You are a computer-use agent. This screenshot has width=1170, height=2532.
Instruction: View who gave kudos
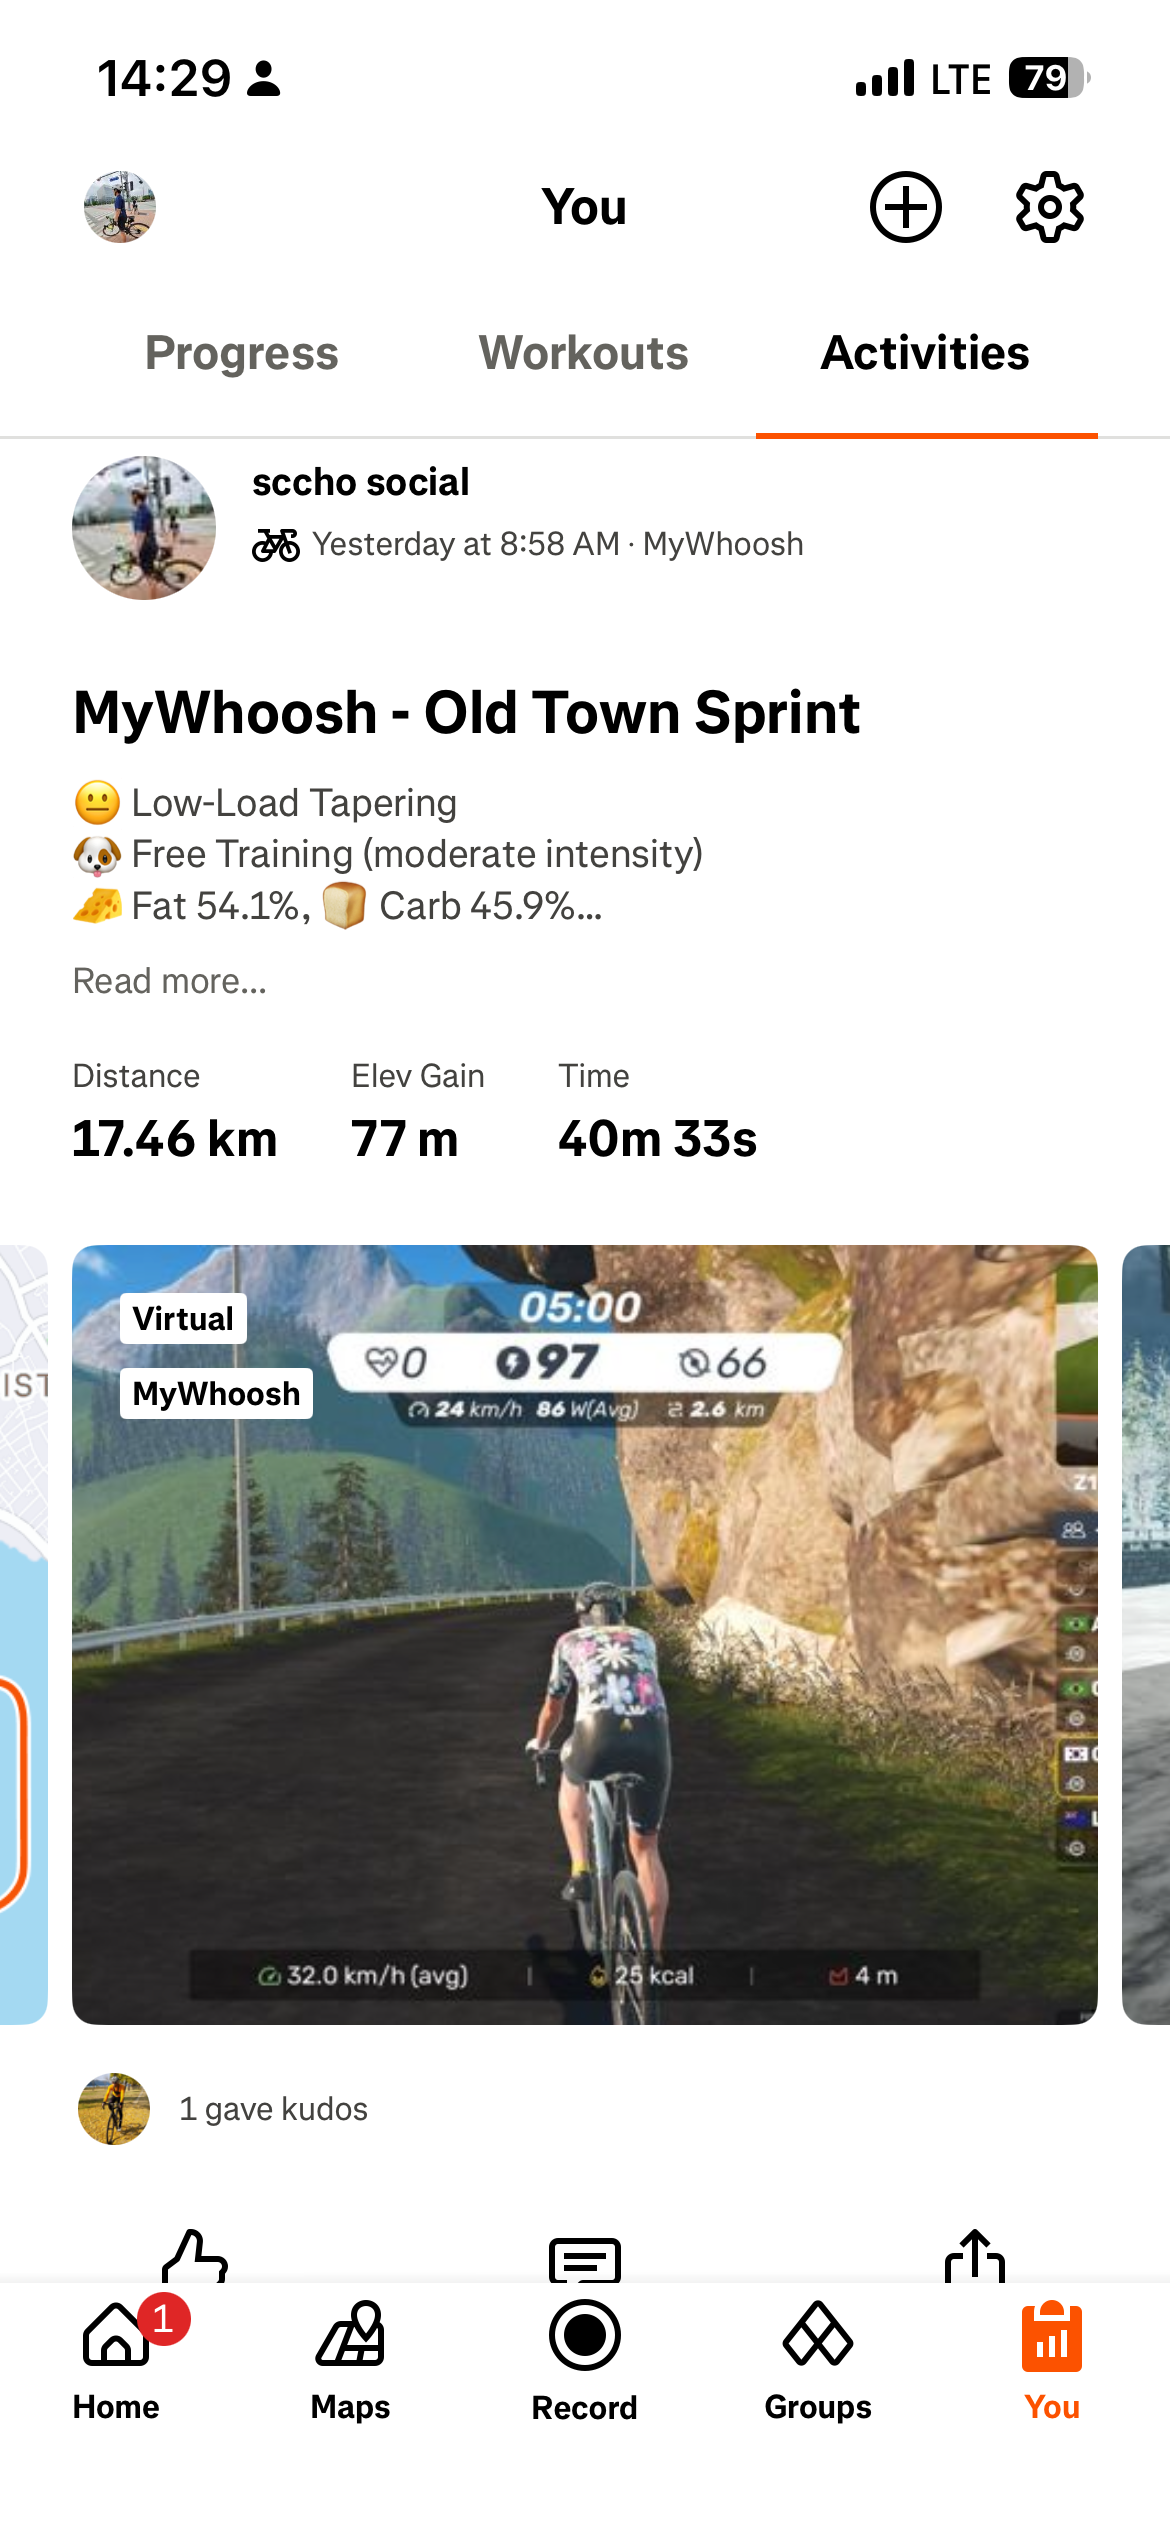click(x=273, y=2109)
